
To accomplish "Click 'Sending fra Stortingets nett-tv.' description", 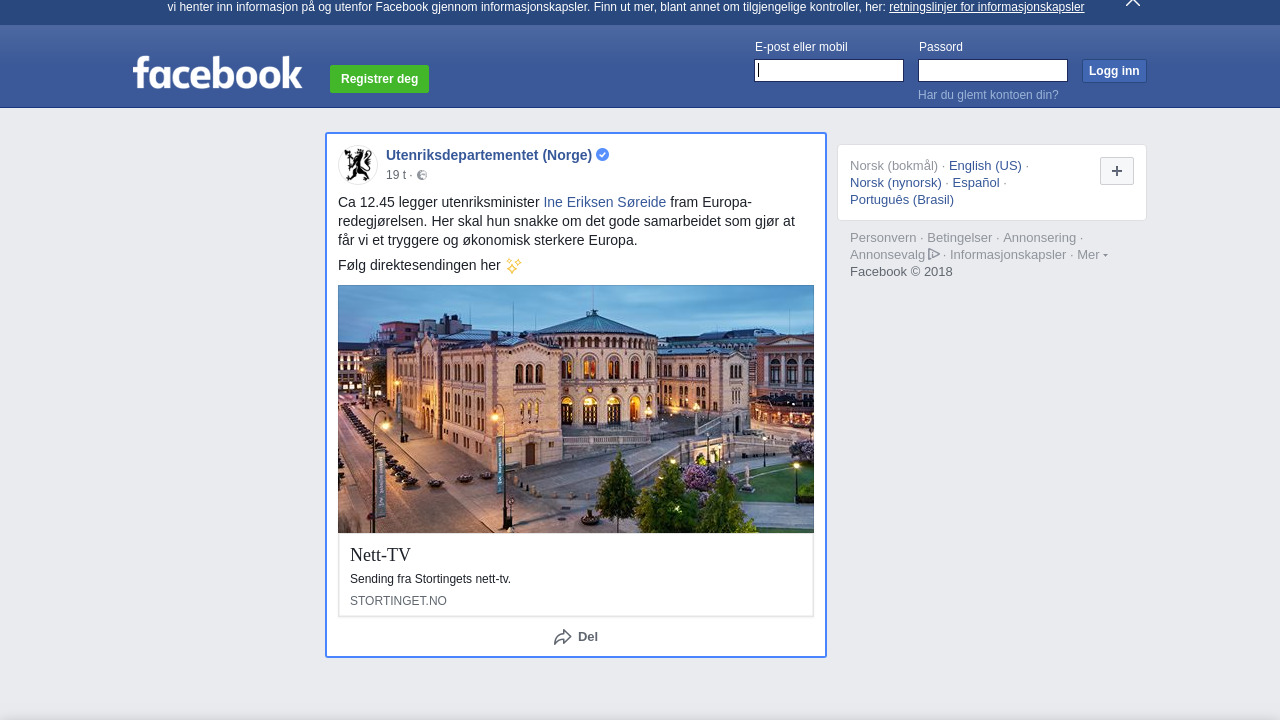I will coord(430,579).
